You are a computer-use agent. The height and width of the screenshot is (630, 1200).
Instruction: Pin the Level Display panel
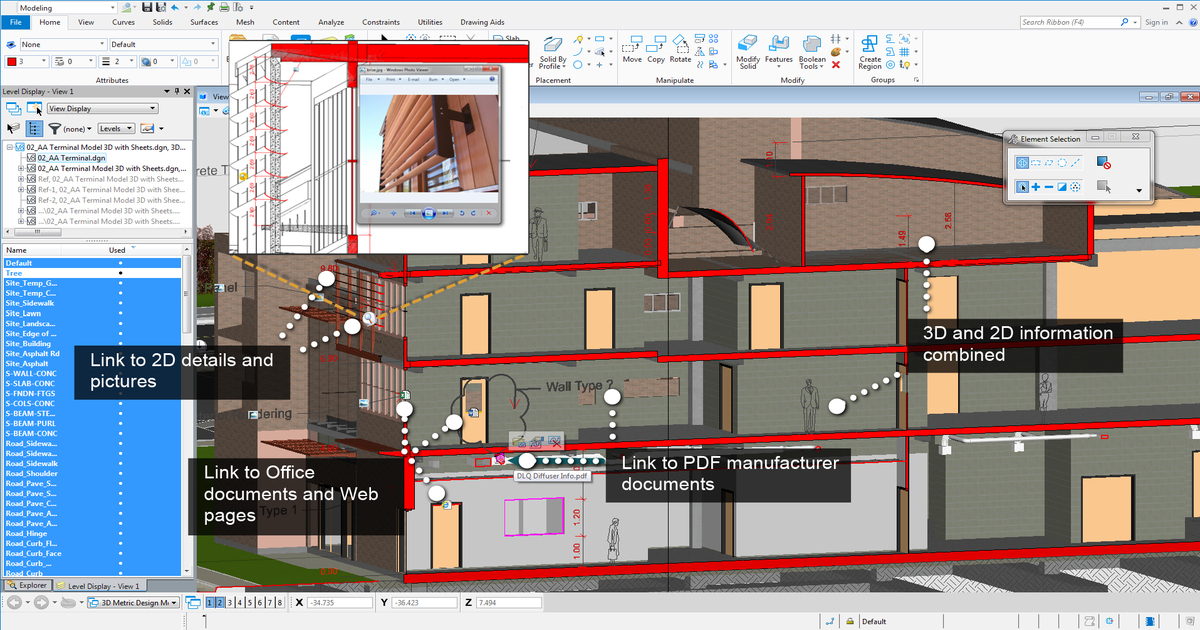[176, 91]
